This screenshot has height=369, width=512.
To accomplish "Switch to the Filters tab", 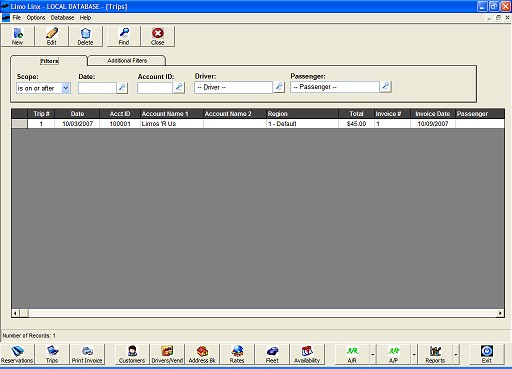I will pos(49,61).
